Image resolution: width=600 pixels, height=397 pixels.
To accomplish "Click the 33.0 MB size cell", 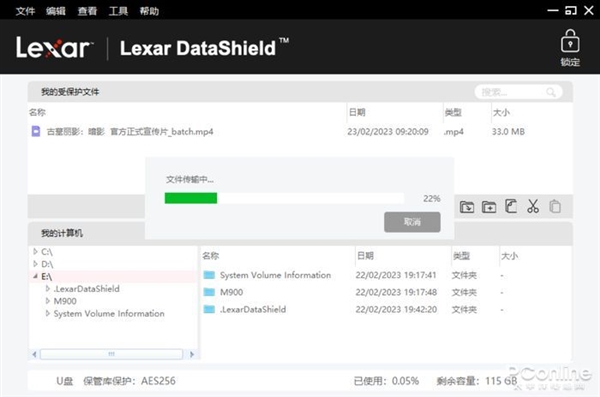I will (x=508, y=132).
